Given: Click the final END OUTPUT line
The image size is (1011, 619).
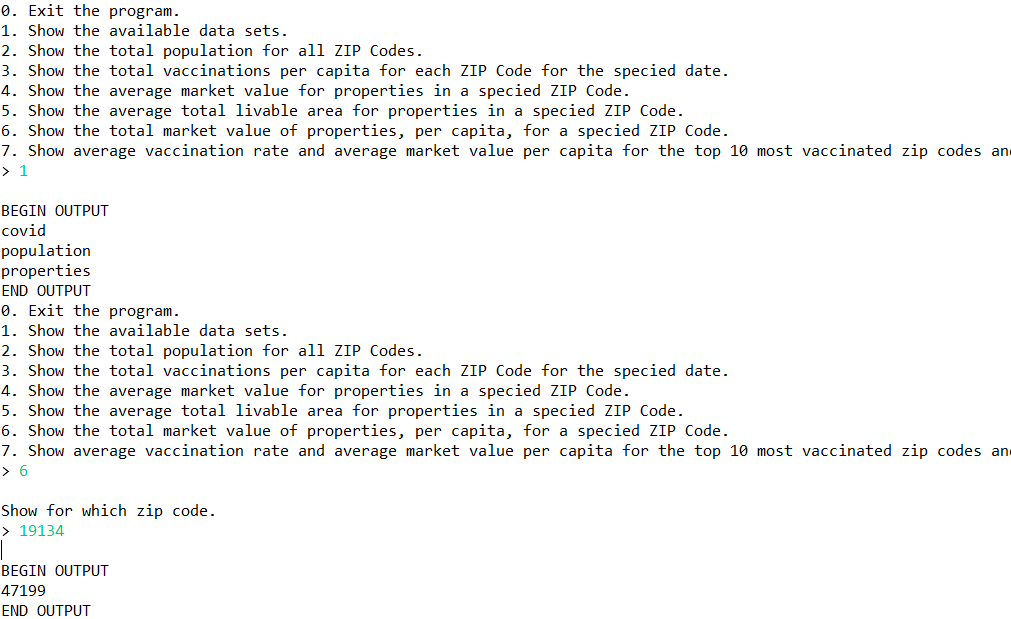Looking at the screenshot, I should [45, 611].
